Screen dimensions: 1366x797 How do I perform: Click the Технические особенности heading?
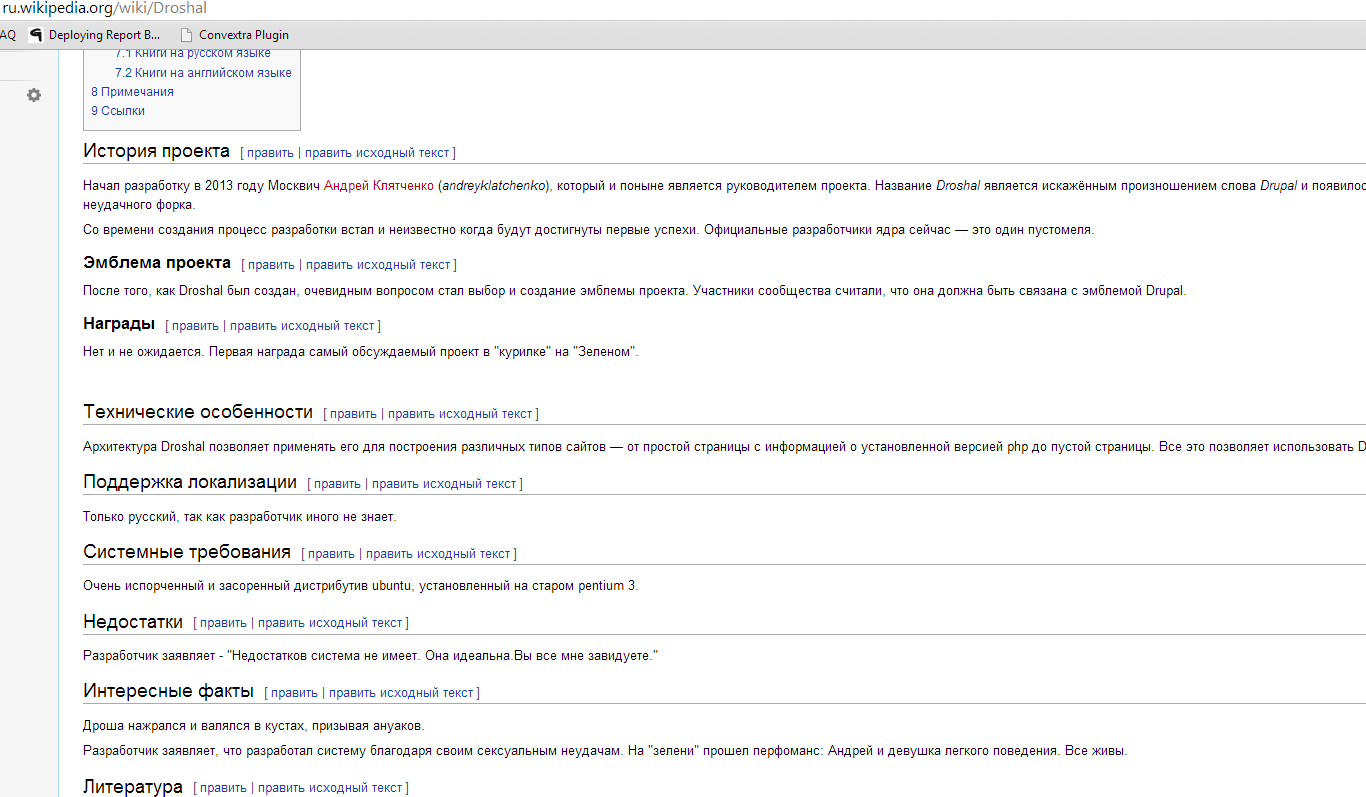[x=198, y=412]
